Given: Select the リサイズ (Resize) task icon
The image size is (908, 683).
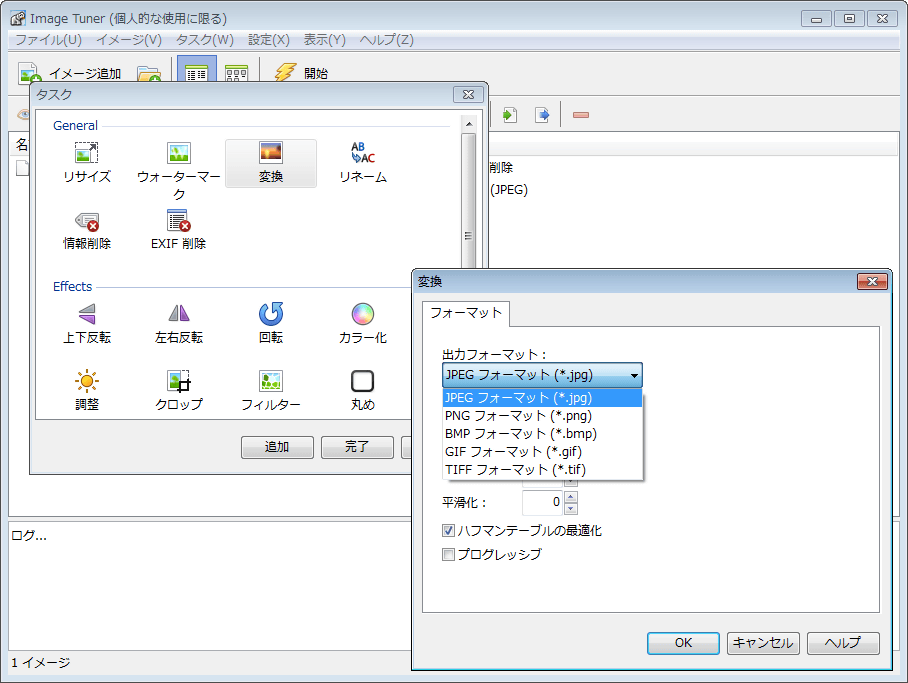Looking at the screenshot, I should click(x=86, y=163).
